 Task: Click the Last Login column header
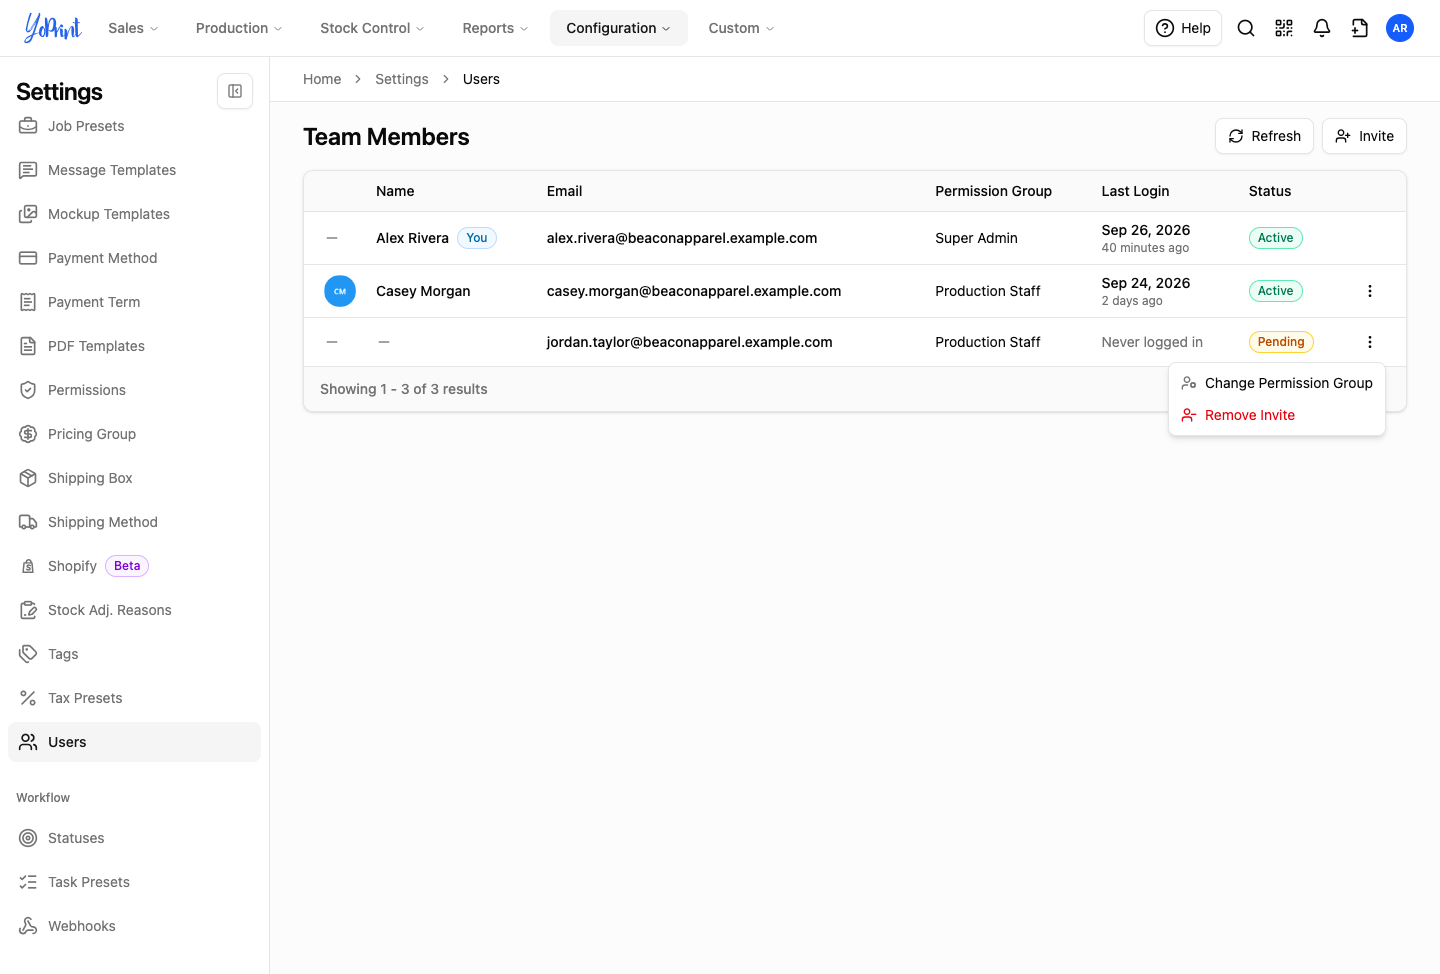[x=1135, y=191]
